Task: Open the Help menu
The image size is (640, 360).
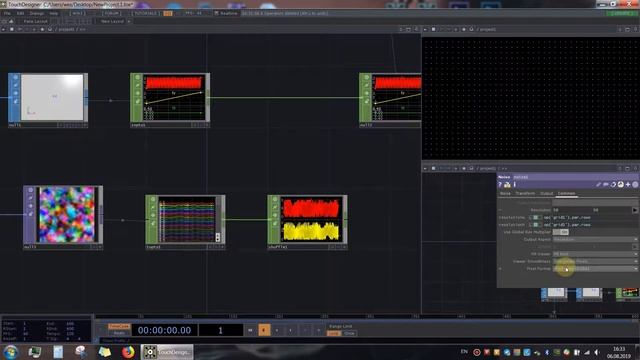Action: pos(53,13)
